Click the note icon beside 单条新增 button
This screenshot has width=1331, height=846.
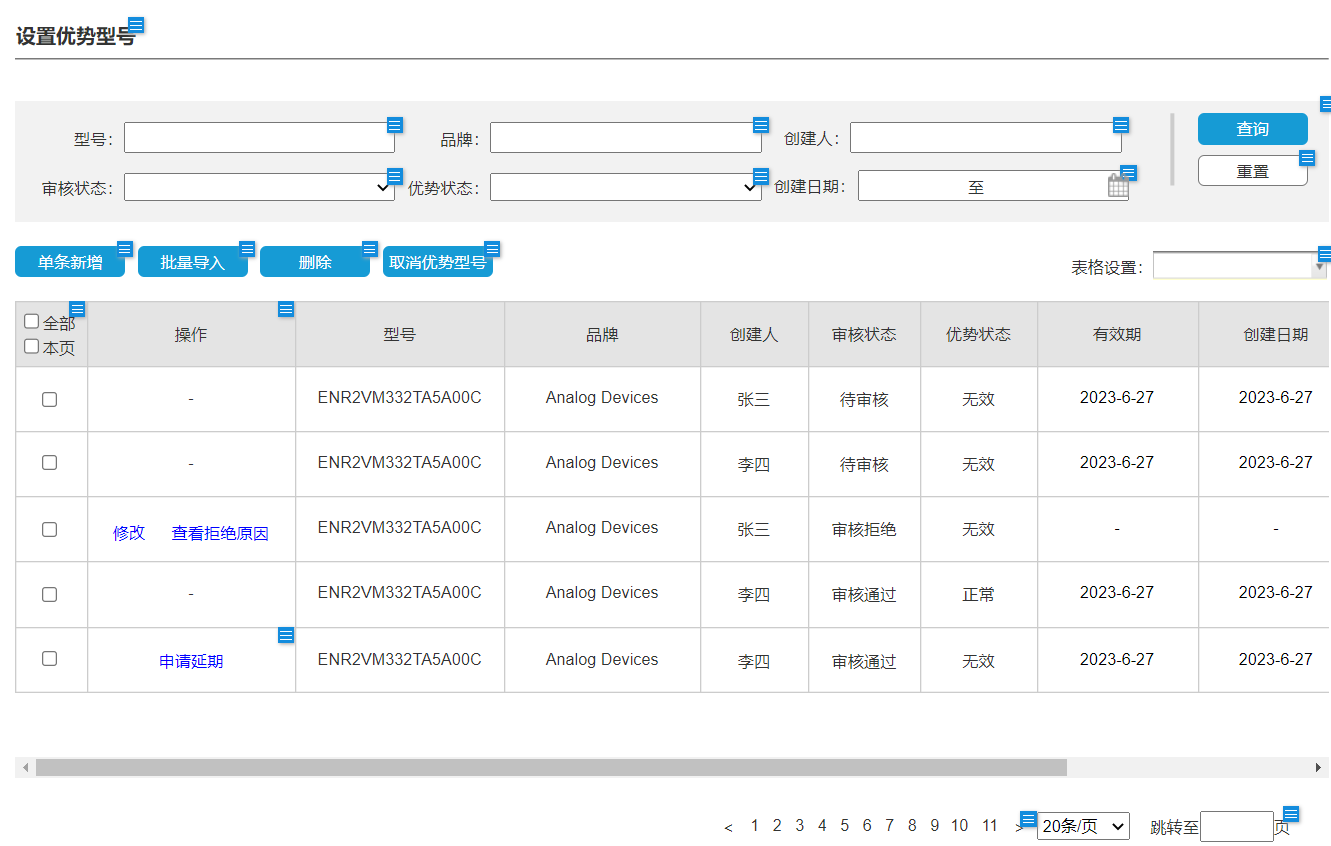(125, 249)
